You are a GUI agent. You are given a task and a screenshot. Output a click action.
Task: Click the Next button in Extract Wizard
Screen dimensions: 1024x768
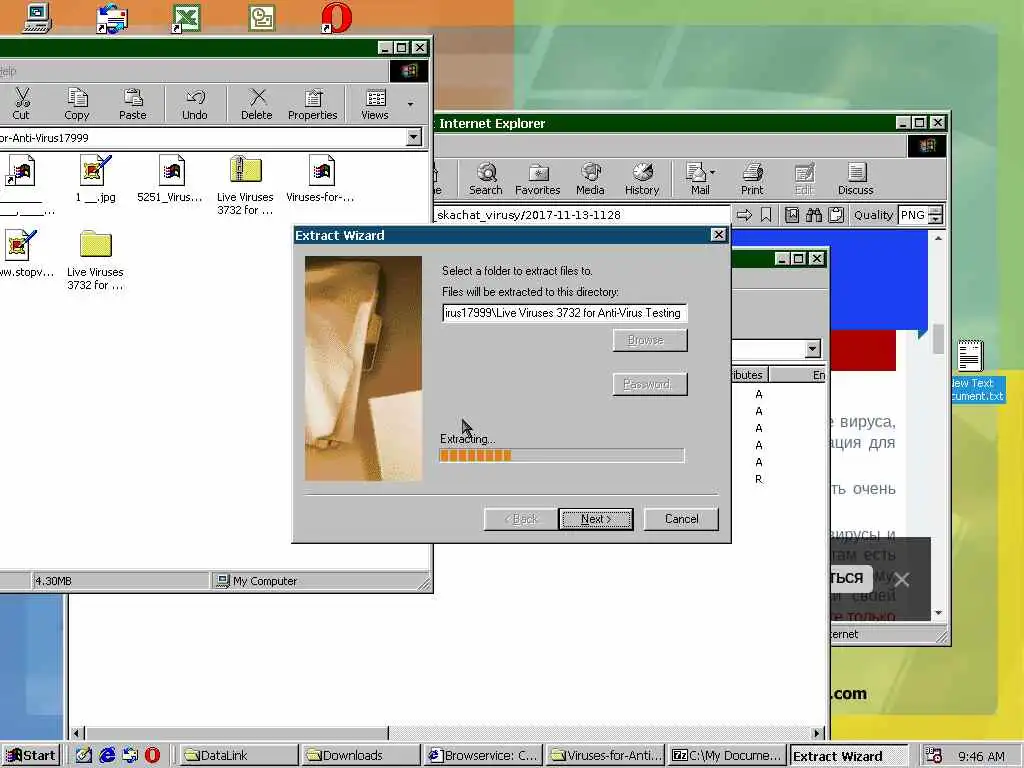pos(596,519)
